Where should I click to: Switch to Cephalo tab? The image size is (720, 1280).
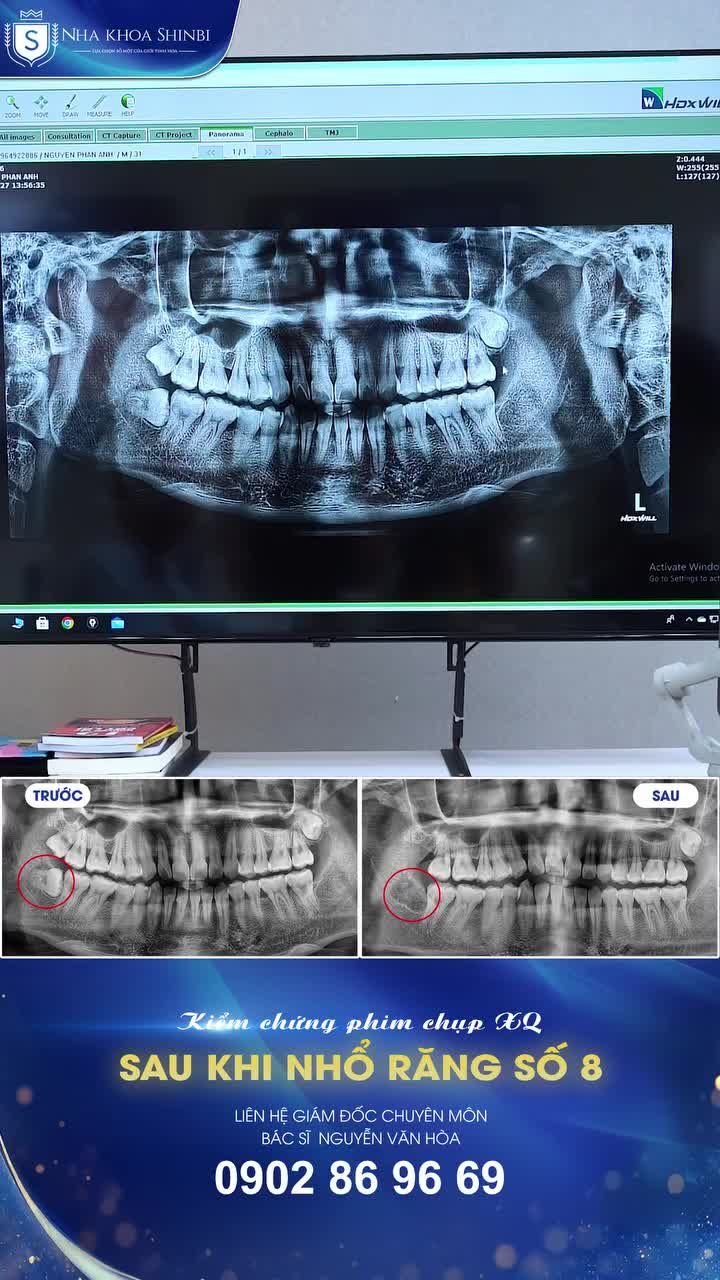(x=279, y=132)
